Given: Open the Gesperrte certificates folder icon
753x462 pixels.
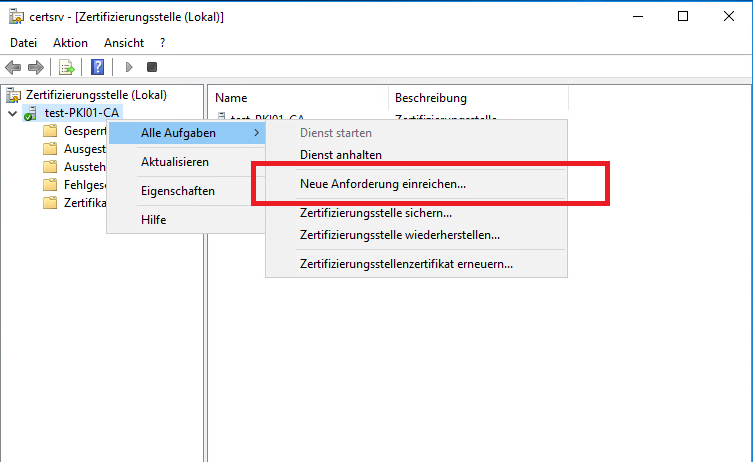Looking at the screenshot, I should click(x=50, y=131).
